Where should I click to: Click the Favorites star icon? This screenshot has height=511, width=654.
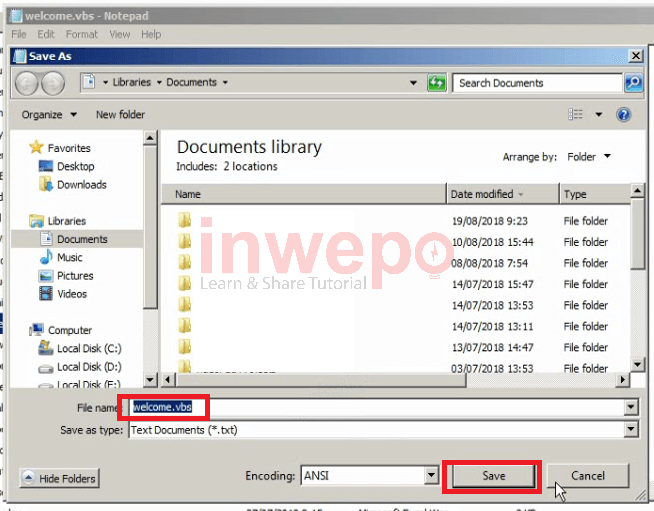pyautogui.click(x=36, y=147)
